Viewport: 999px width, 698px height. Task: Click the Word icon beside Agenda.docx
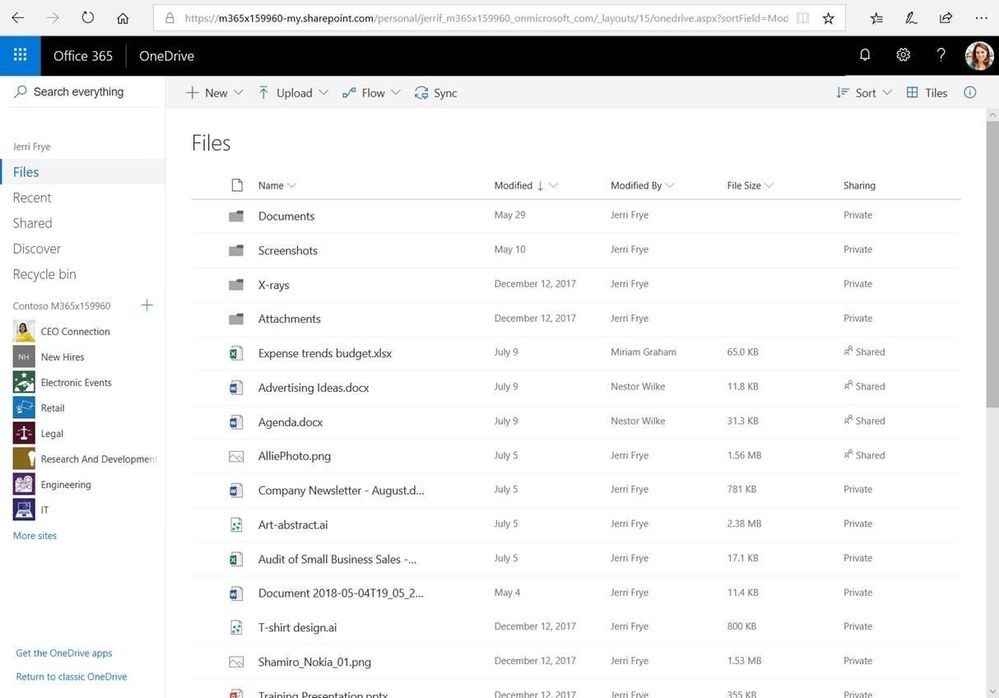[x=236, y=421]
